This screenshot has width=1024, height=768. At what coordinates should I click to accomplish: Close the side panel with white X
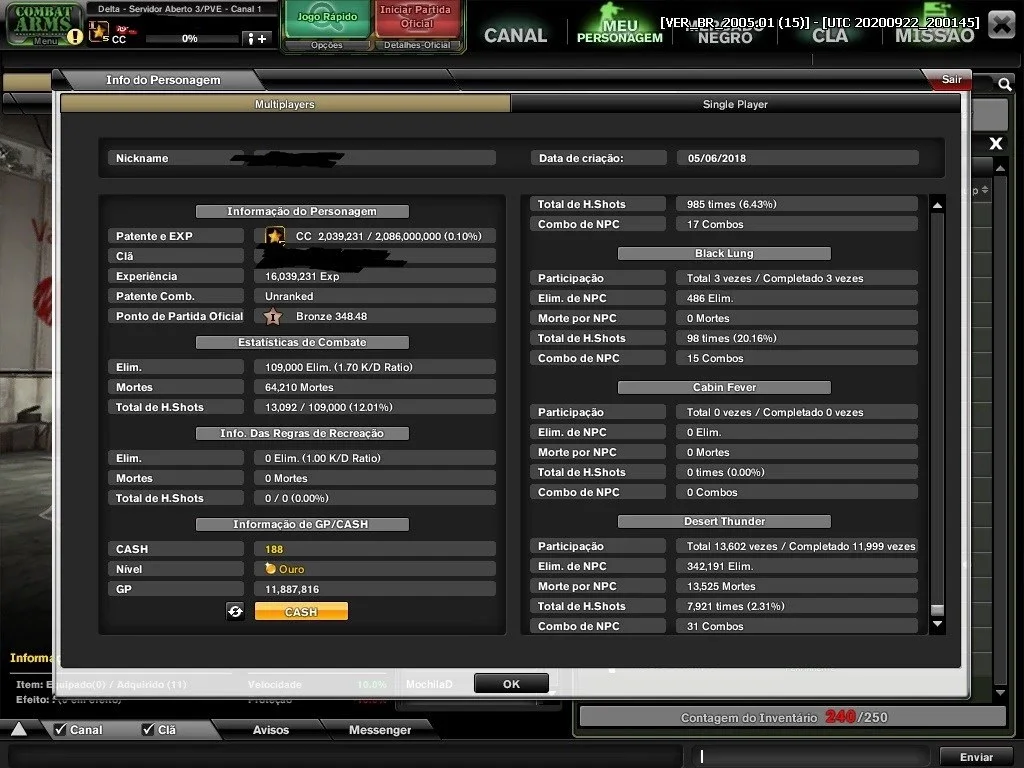click(x=995, y=144)
